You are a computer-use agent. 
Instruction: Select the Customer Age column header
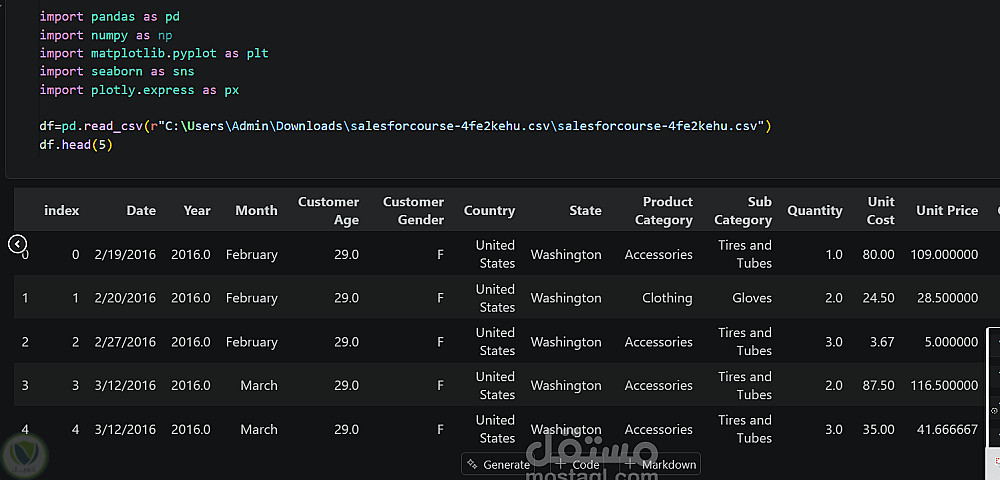point(328,210)
